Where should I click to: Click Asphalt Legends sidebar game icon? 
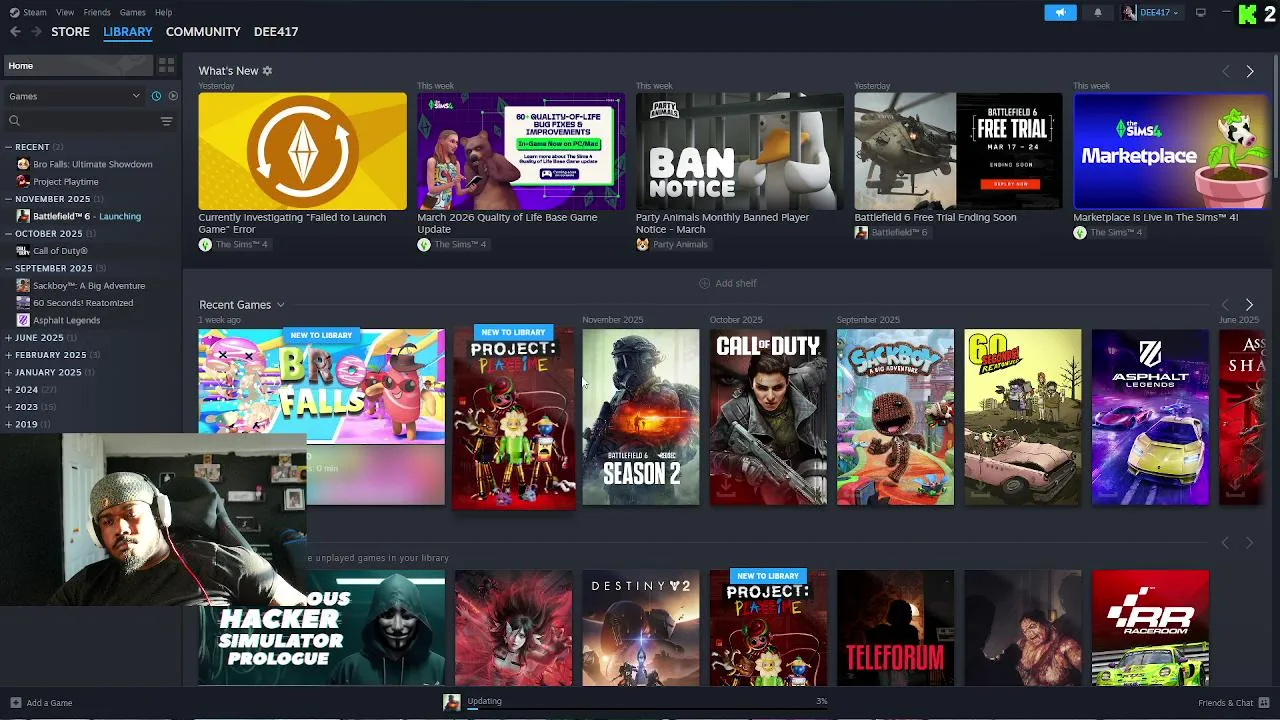pos(23,320)
